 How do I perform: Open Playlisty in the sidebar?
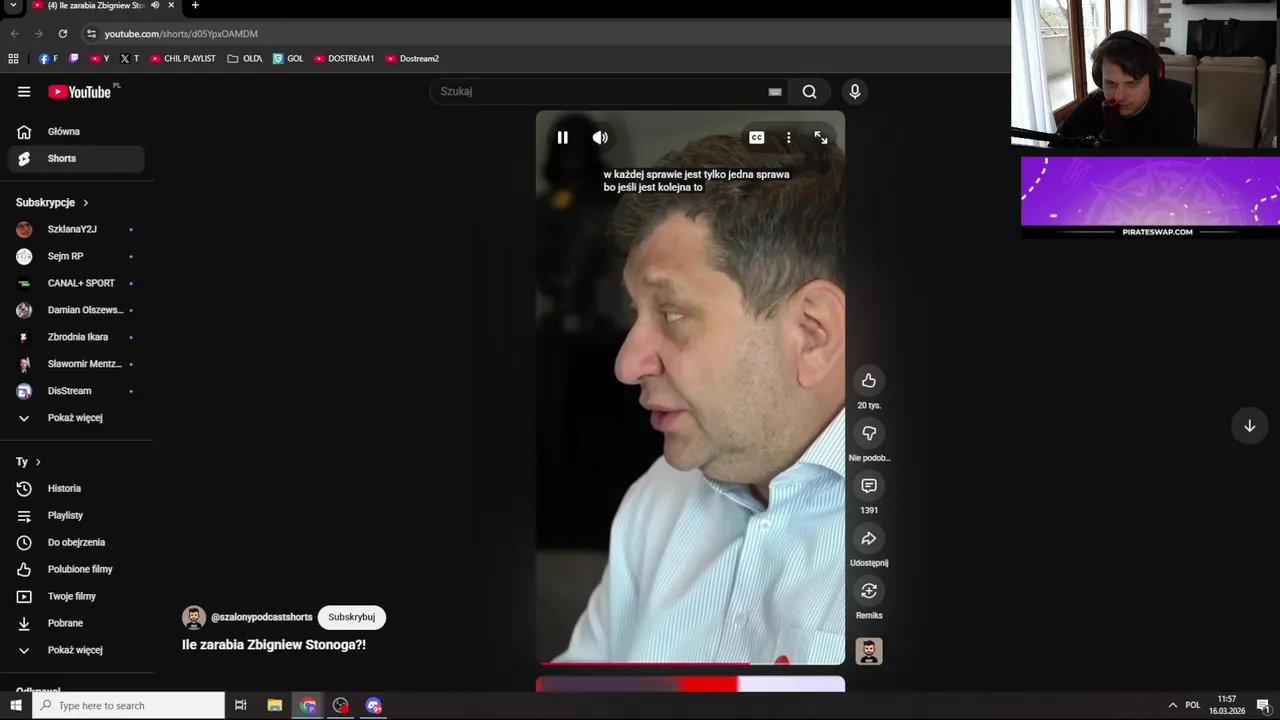(76, 516)
